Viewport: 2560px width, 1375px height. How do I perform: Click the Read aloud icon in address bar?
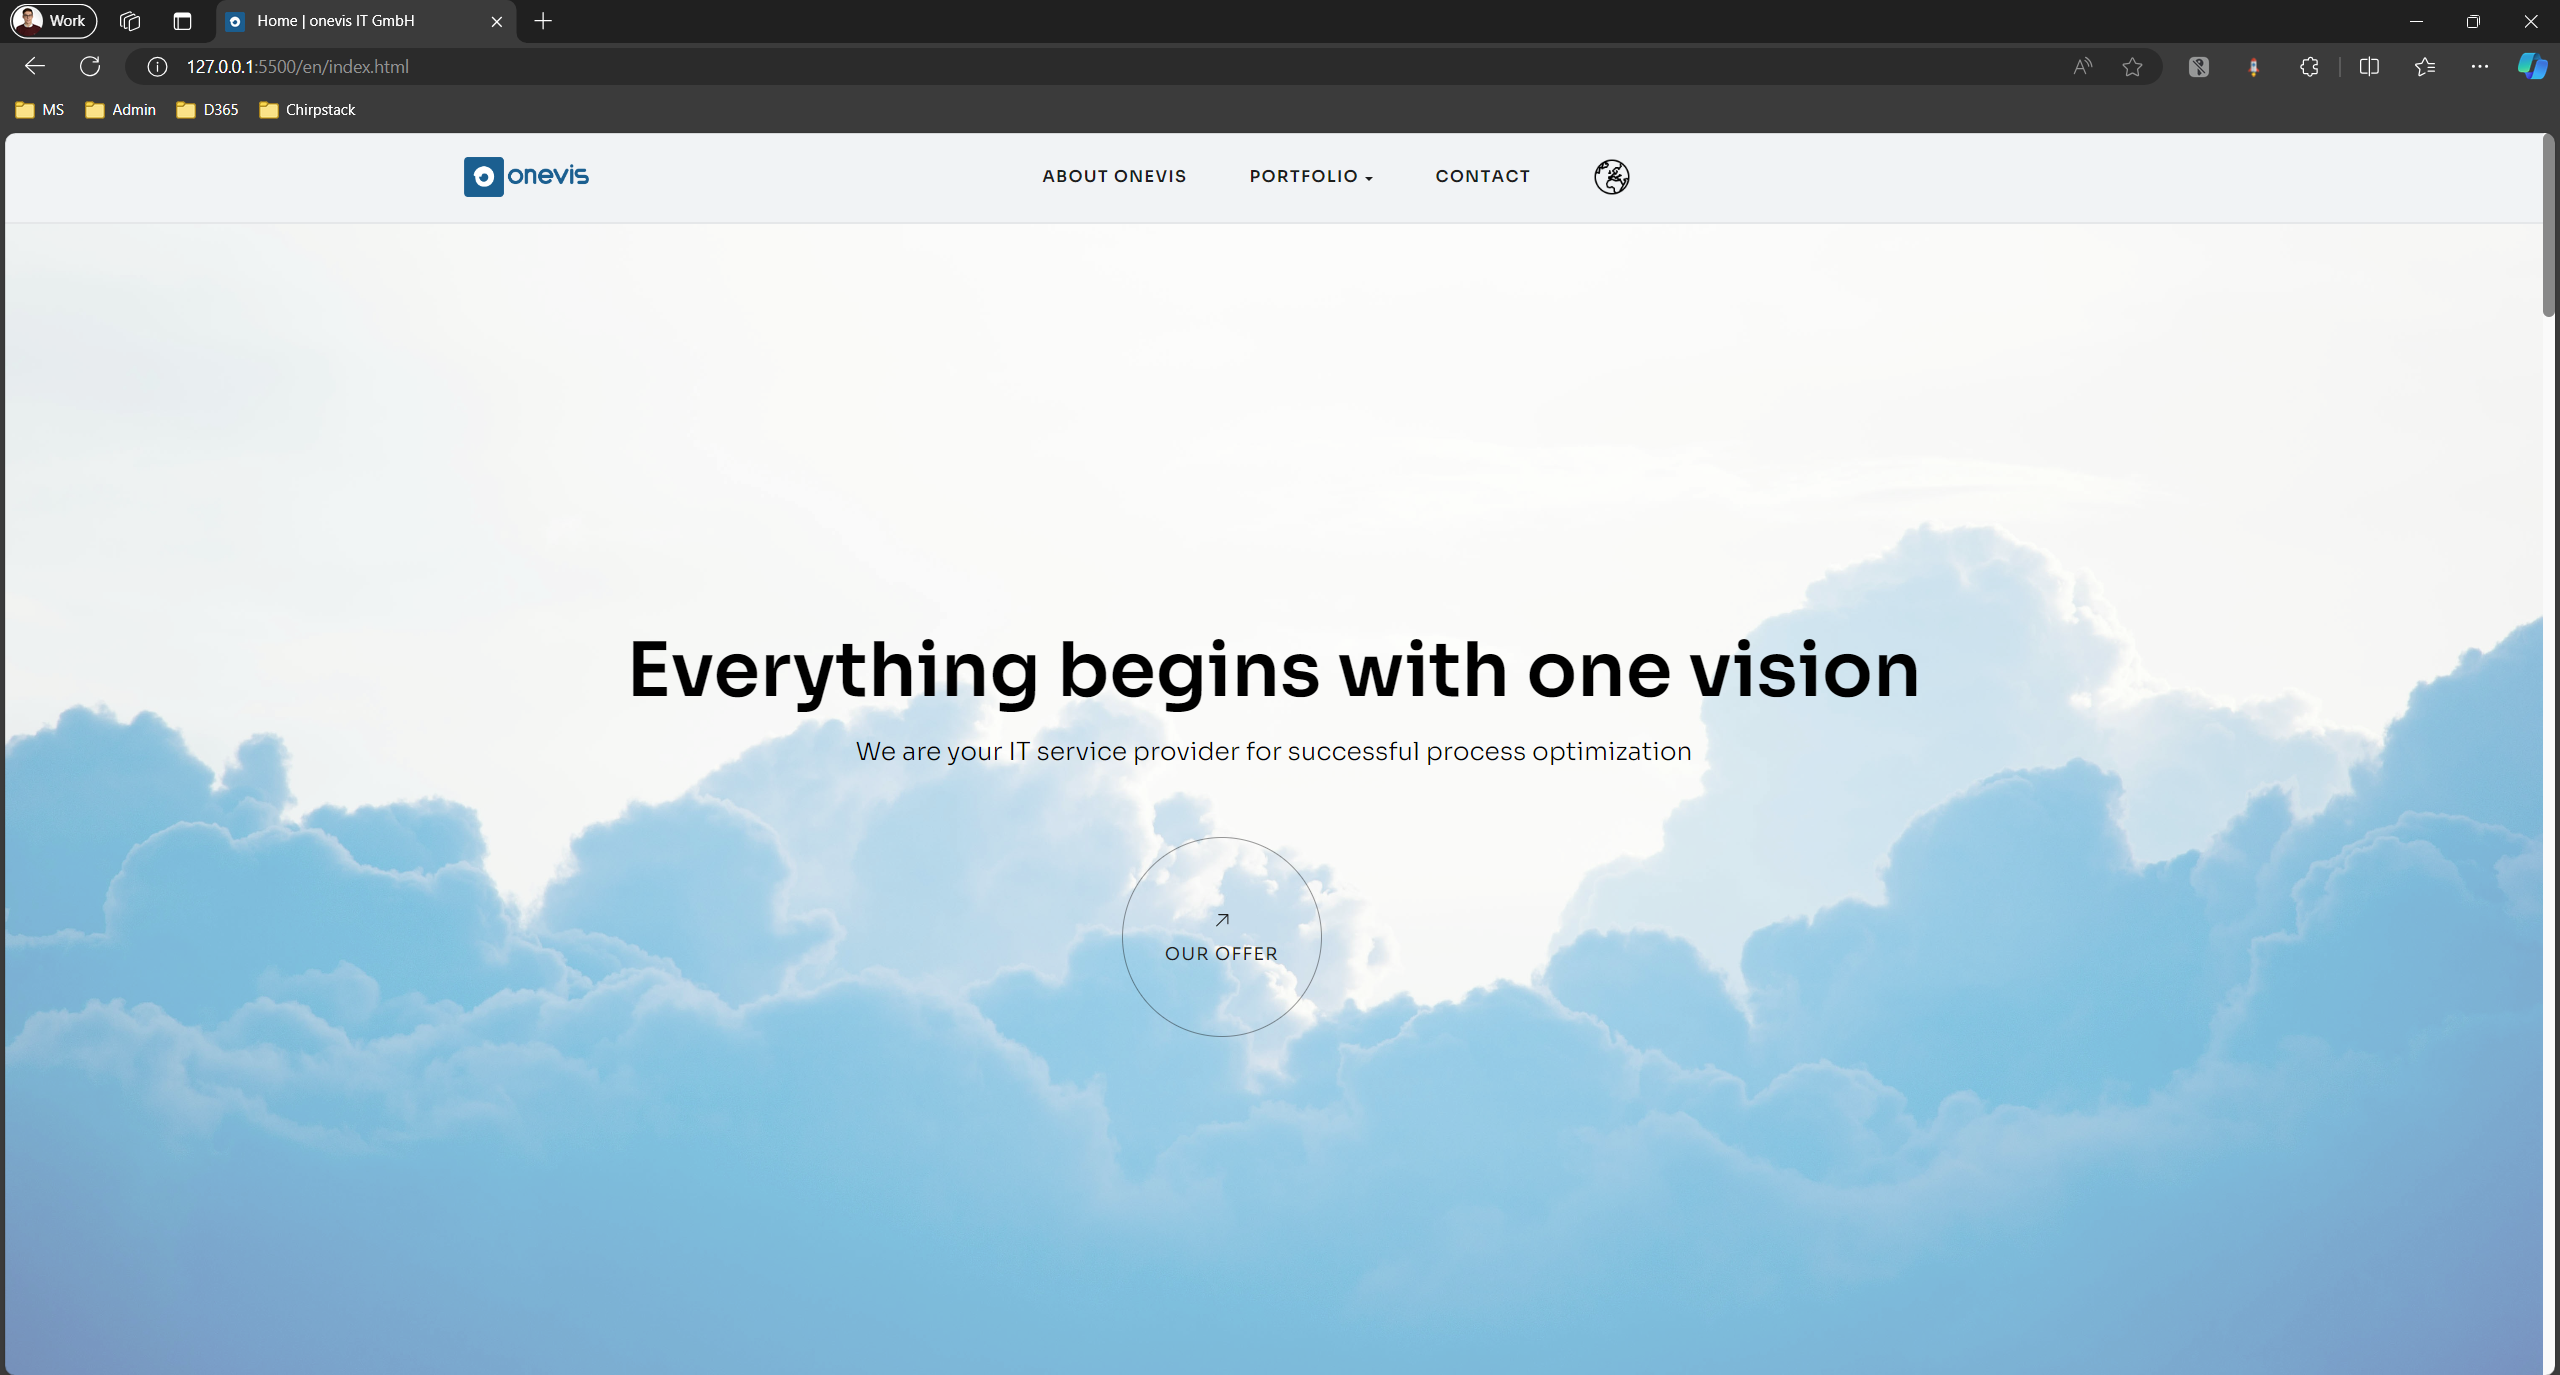tap(2082, 67)
